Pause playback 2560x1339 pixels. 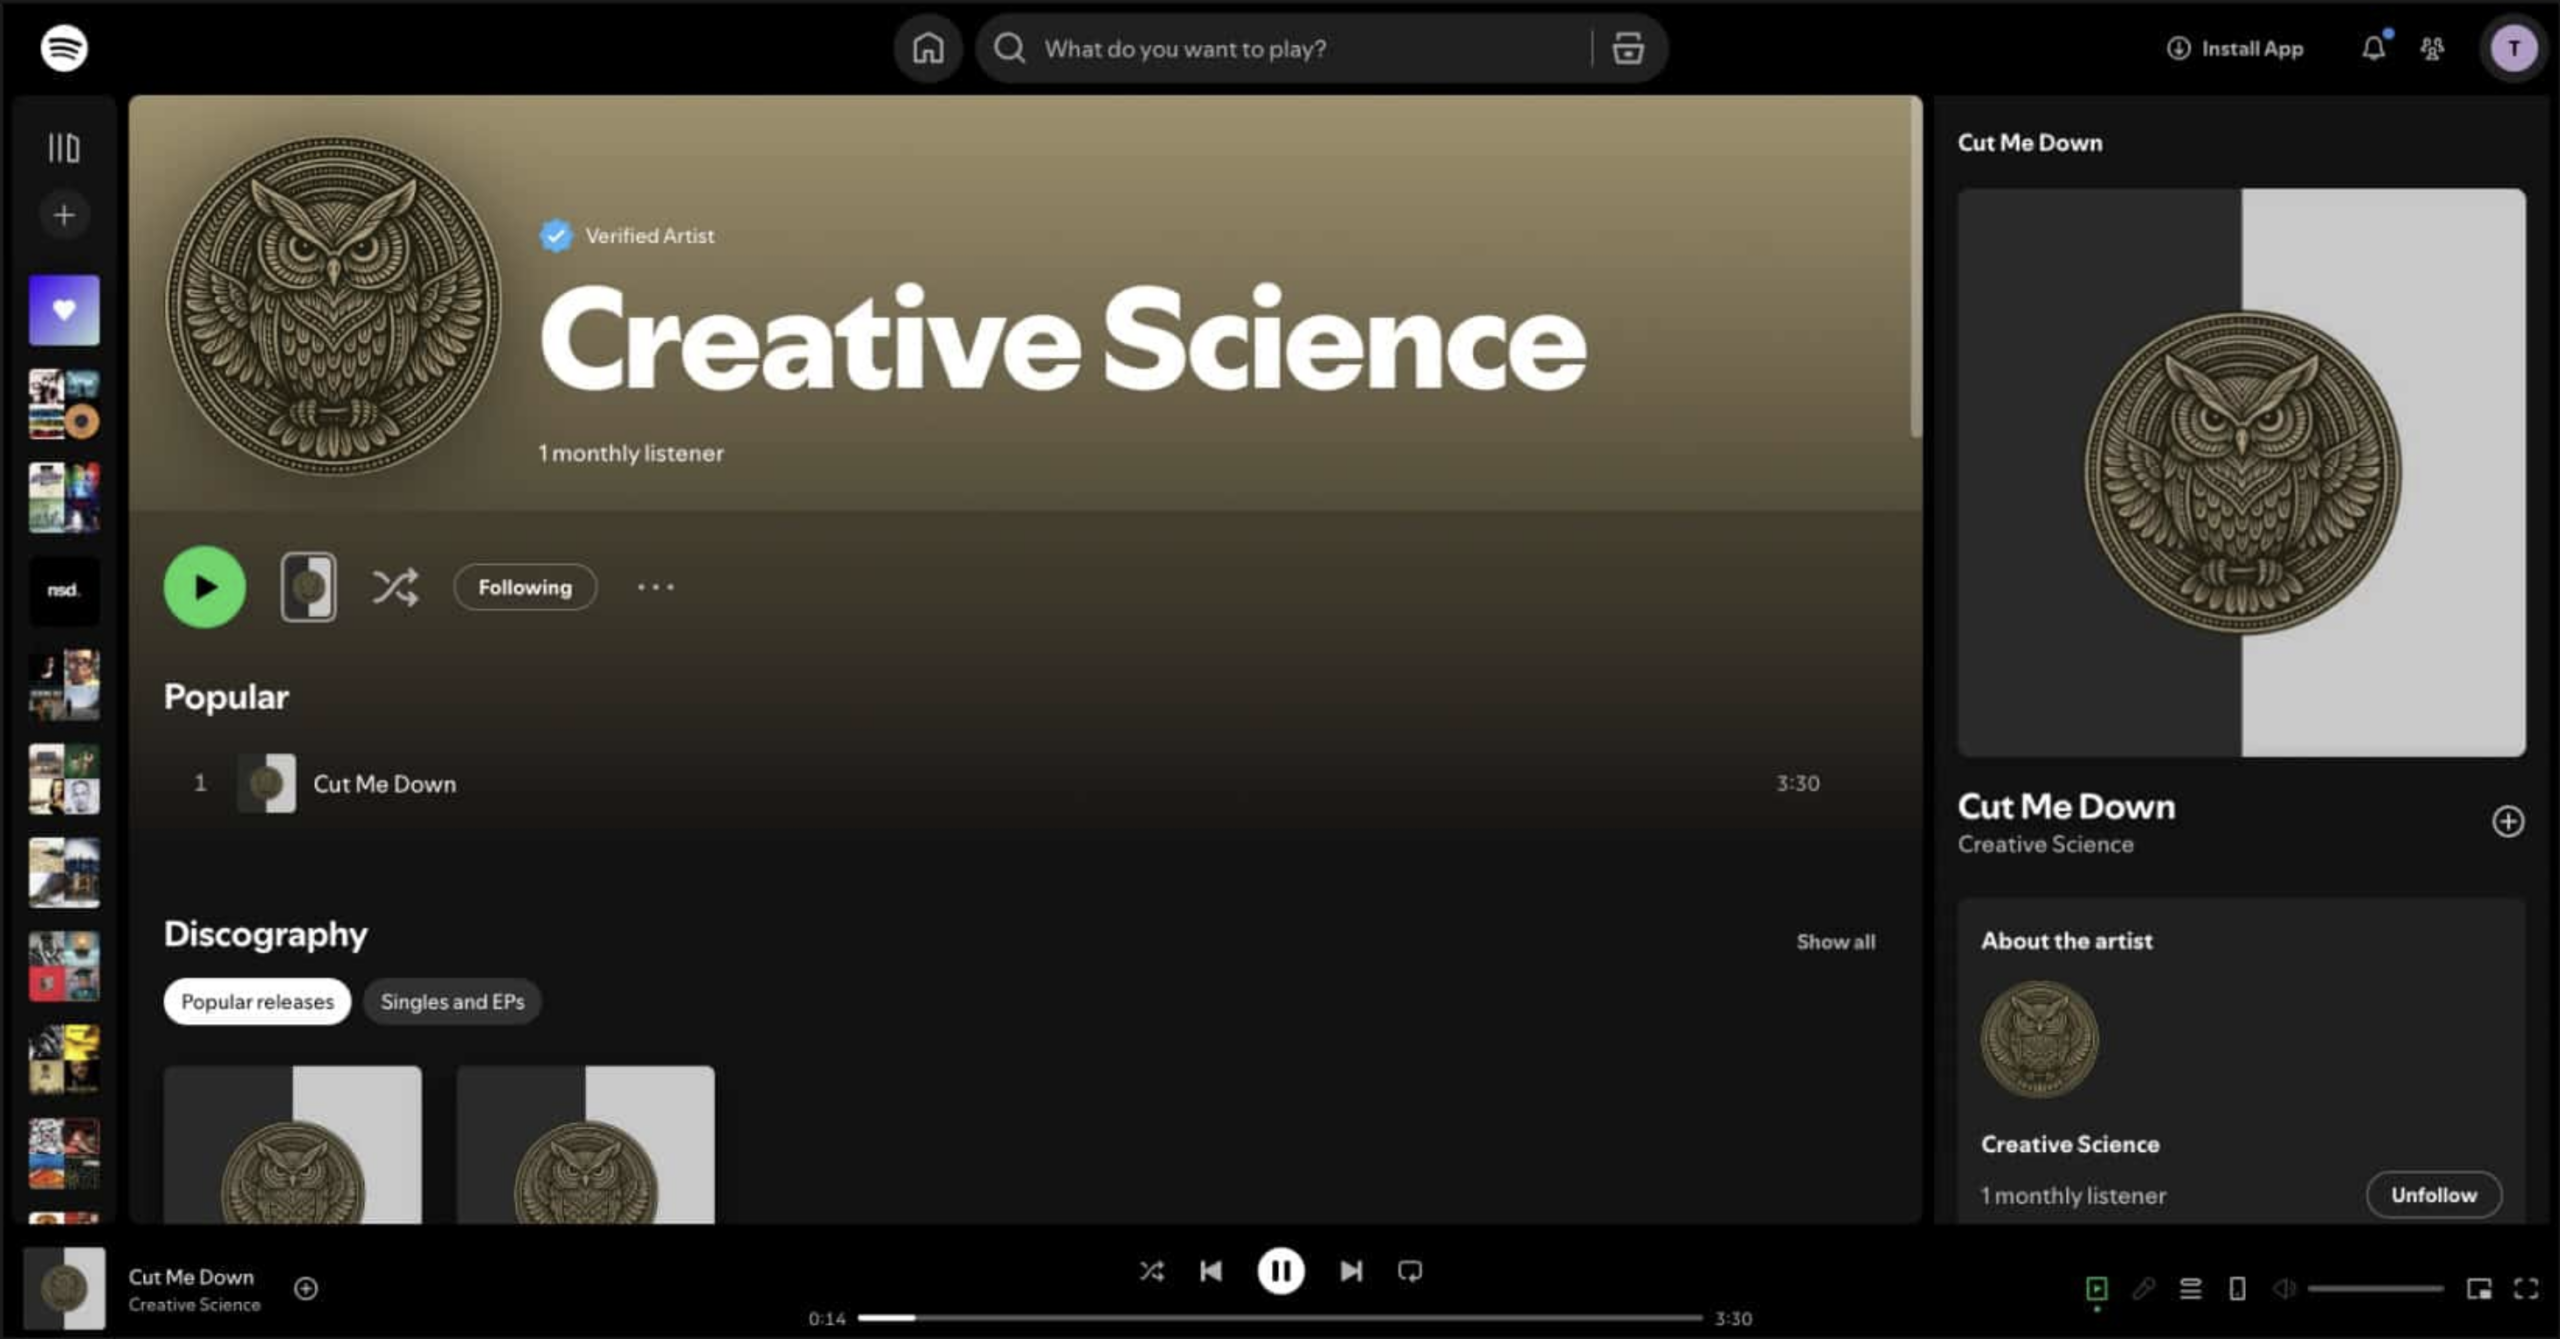click(1280, 1271)
